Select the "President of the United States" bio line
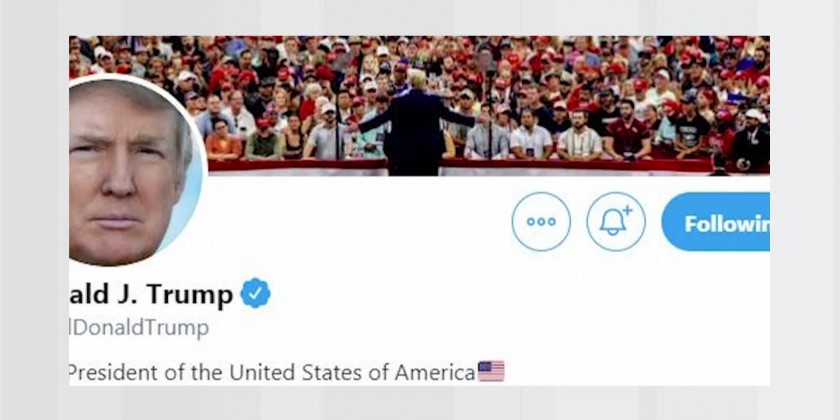Viewport: 840px width, 420px height. (287, 372)
